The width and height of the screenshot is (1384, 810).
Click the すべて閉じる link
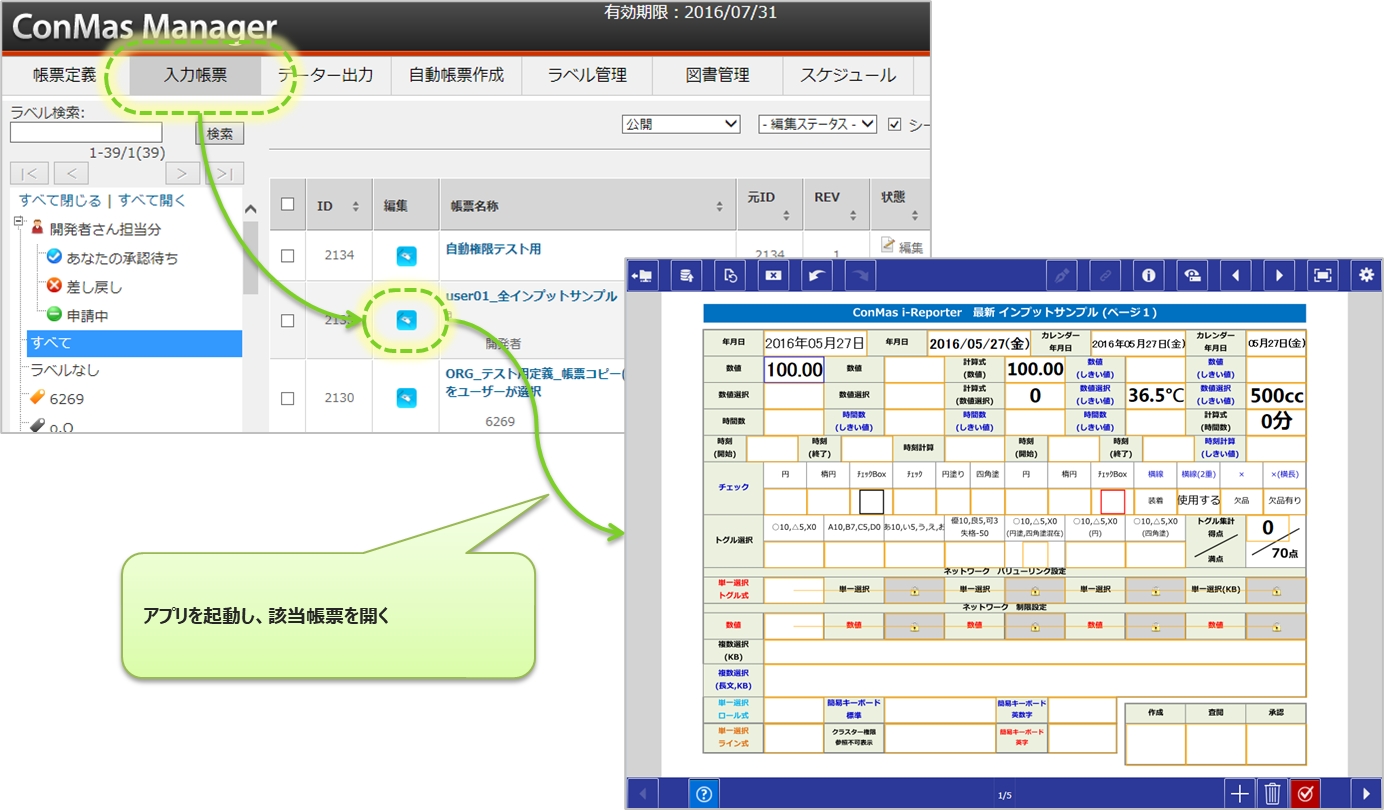[x=60, y=200]
